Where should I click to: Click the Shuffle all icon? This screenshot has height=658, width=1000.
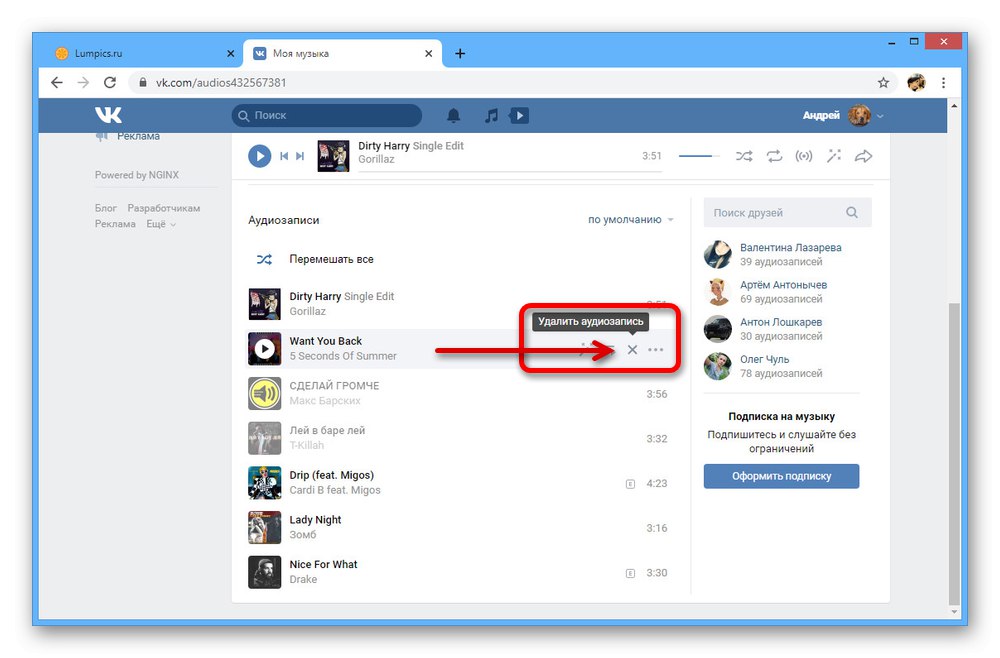tap(264, 260)
